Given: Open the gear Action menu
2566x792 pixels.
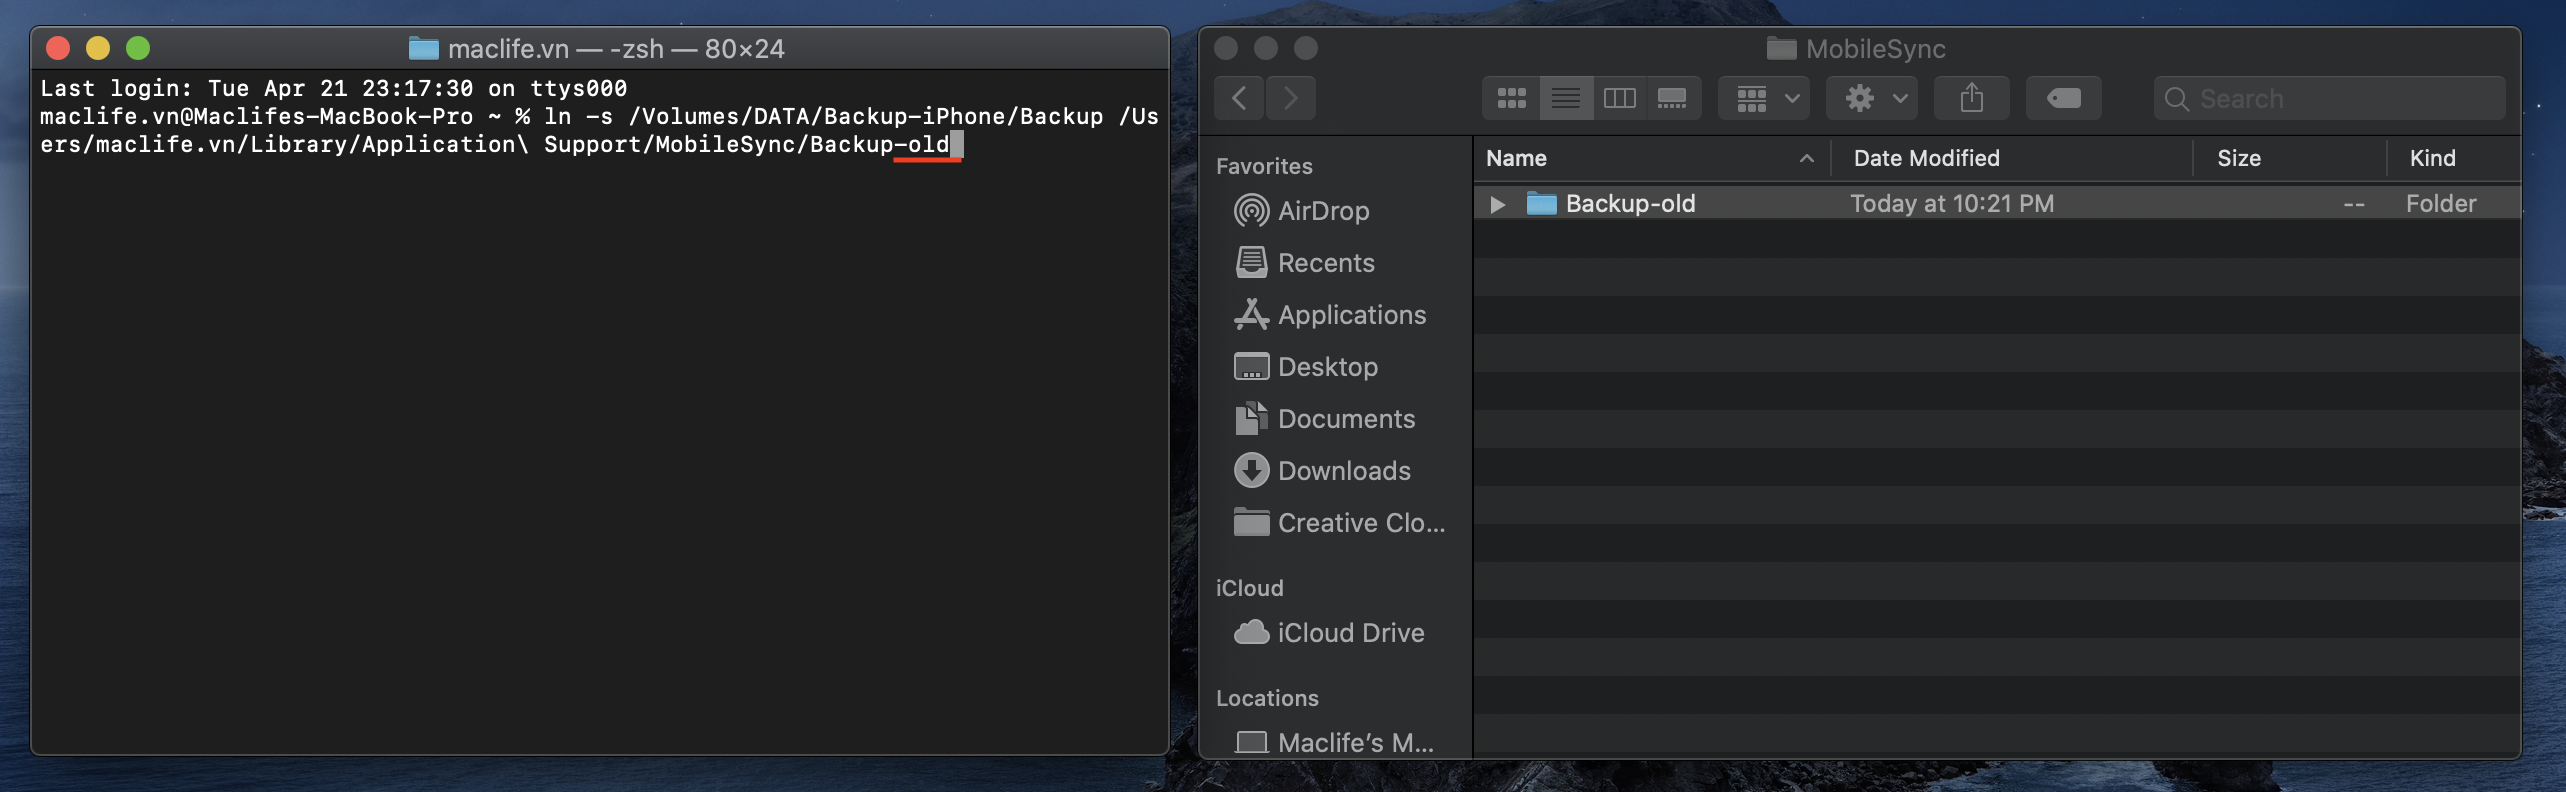Looking at the screenshot, I should [1872, 98].
